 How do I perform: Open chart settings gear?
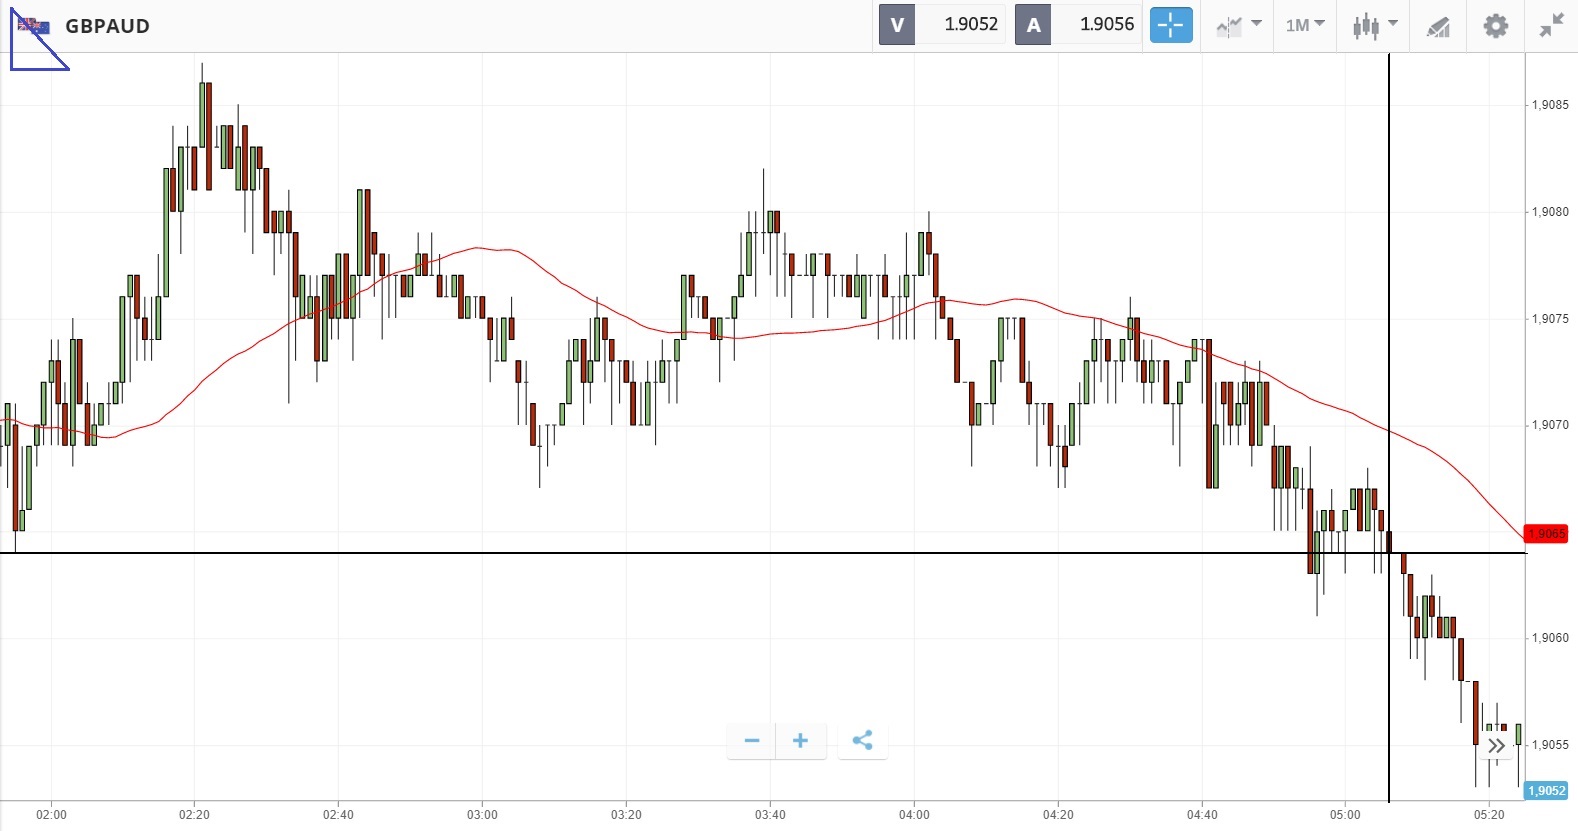[1495, 25]
